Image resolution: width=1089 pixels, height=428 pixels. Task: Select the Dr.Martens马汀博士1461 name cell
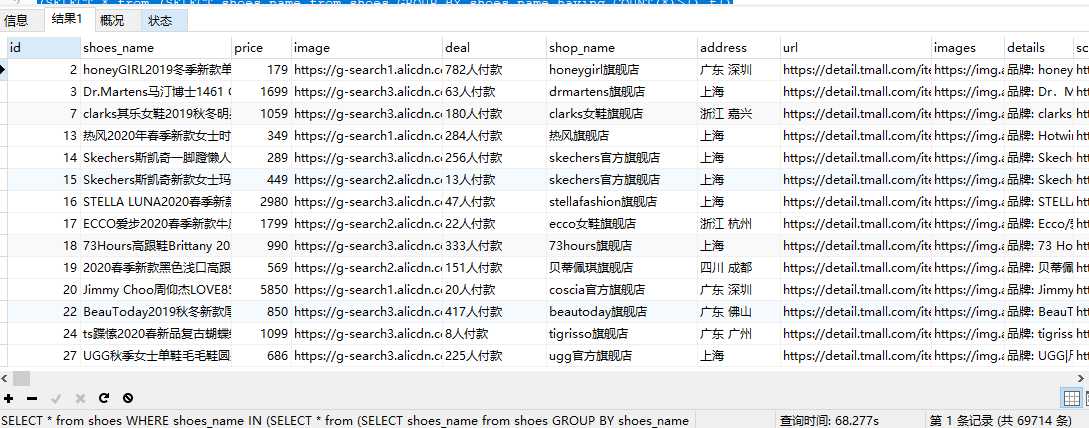[156, 92]
